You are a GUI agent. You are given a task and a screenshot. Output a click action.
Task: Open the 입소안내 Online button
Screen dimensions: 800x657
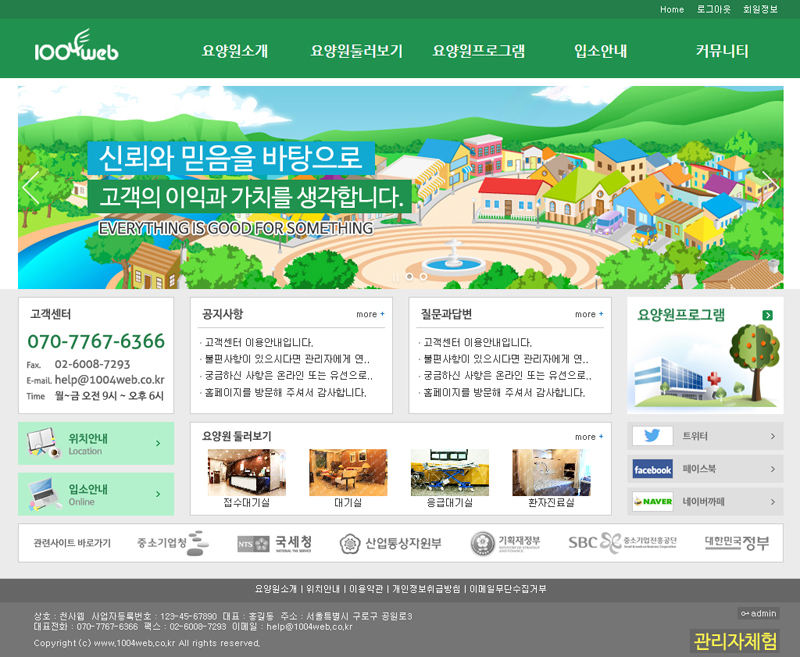tap(96, 494)
